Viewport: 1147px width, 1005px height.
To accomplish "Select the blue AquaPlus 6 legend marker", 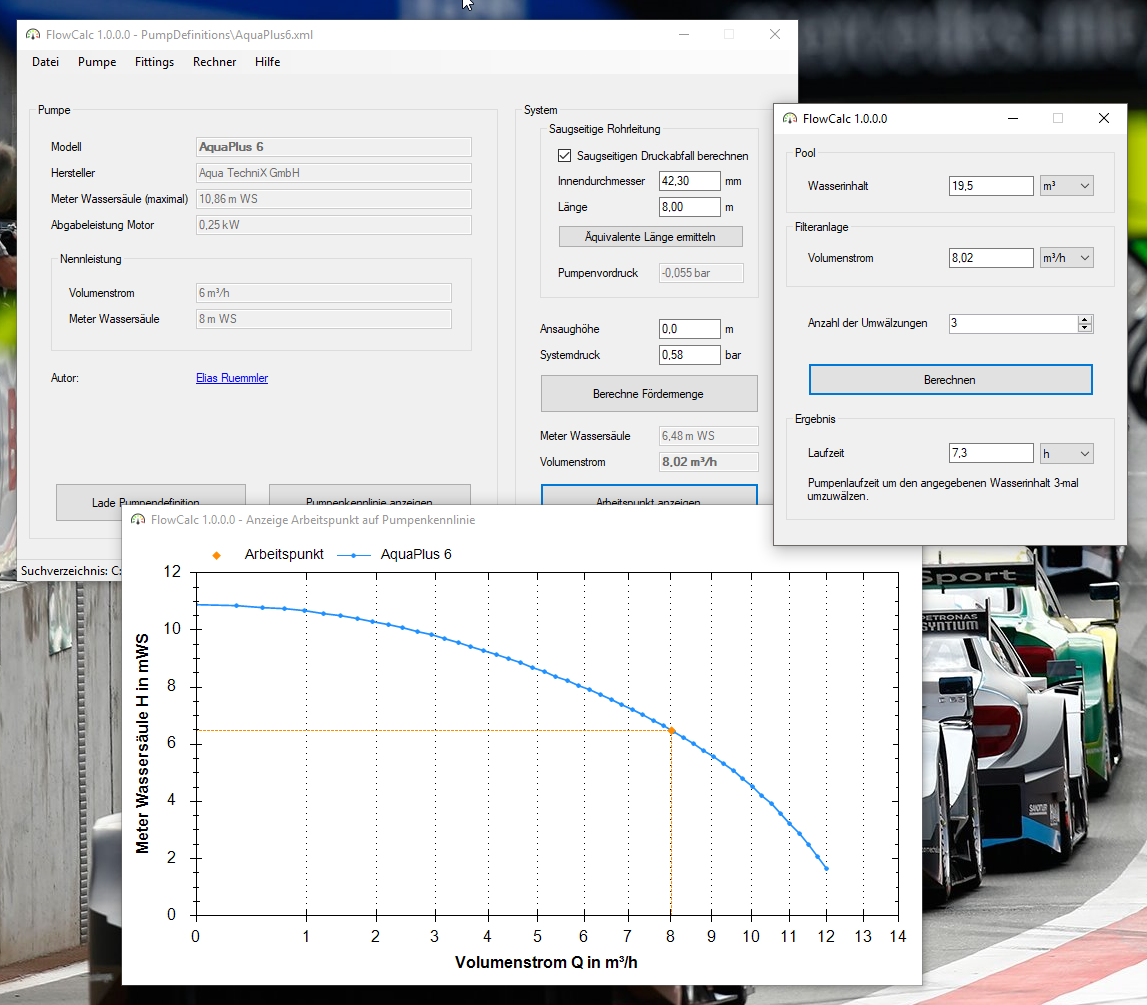I will tap(354, 555).
